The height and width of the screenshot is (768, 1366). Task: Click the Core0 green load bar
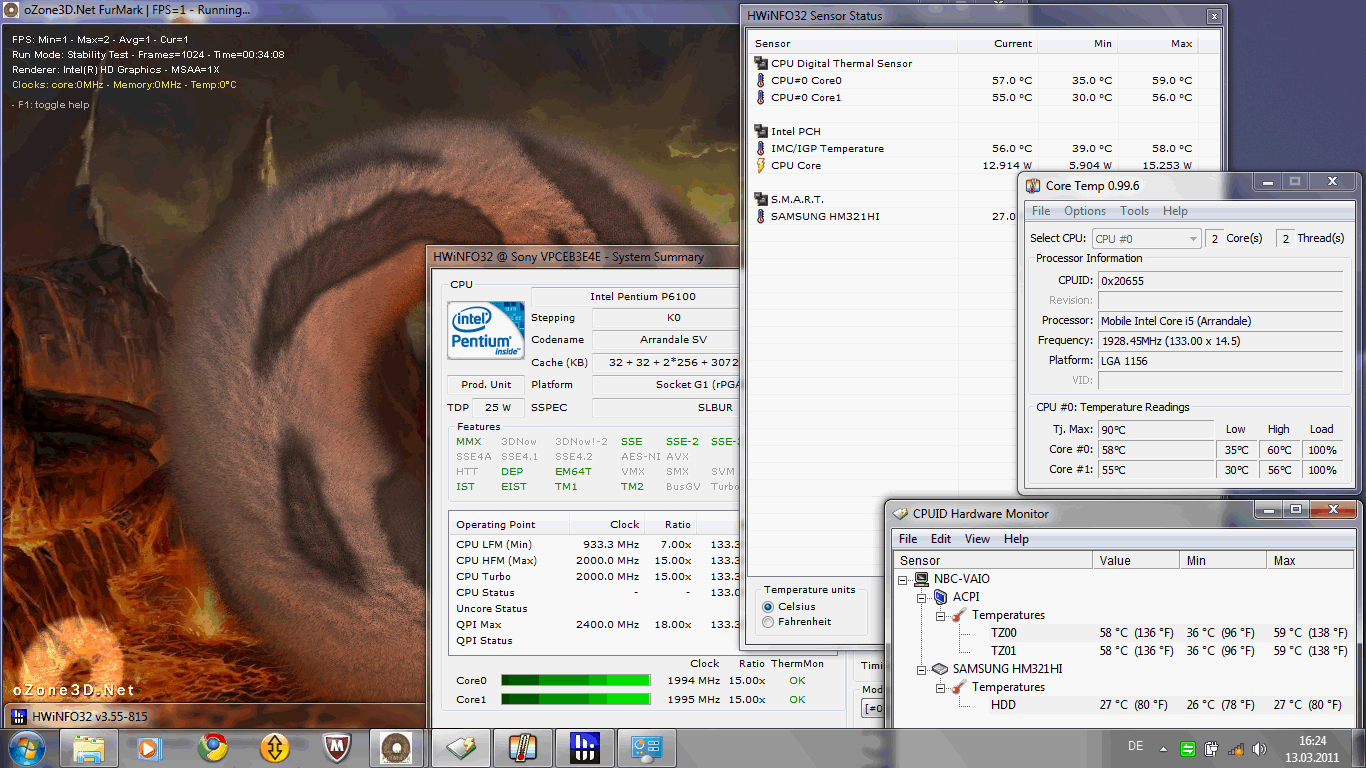575,681
